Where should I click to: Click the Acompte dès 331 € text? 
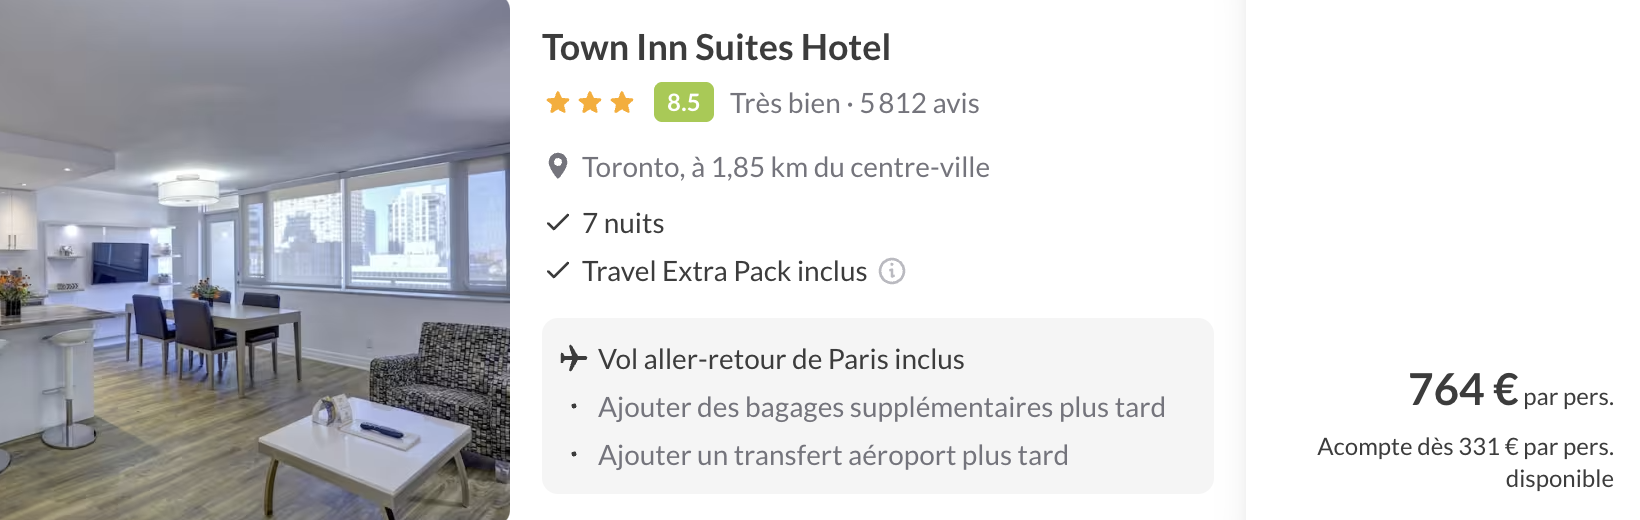(1465, 447)
